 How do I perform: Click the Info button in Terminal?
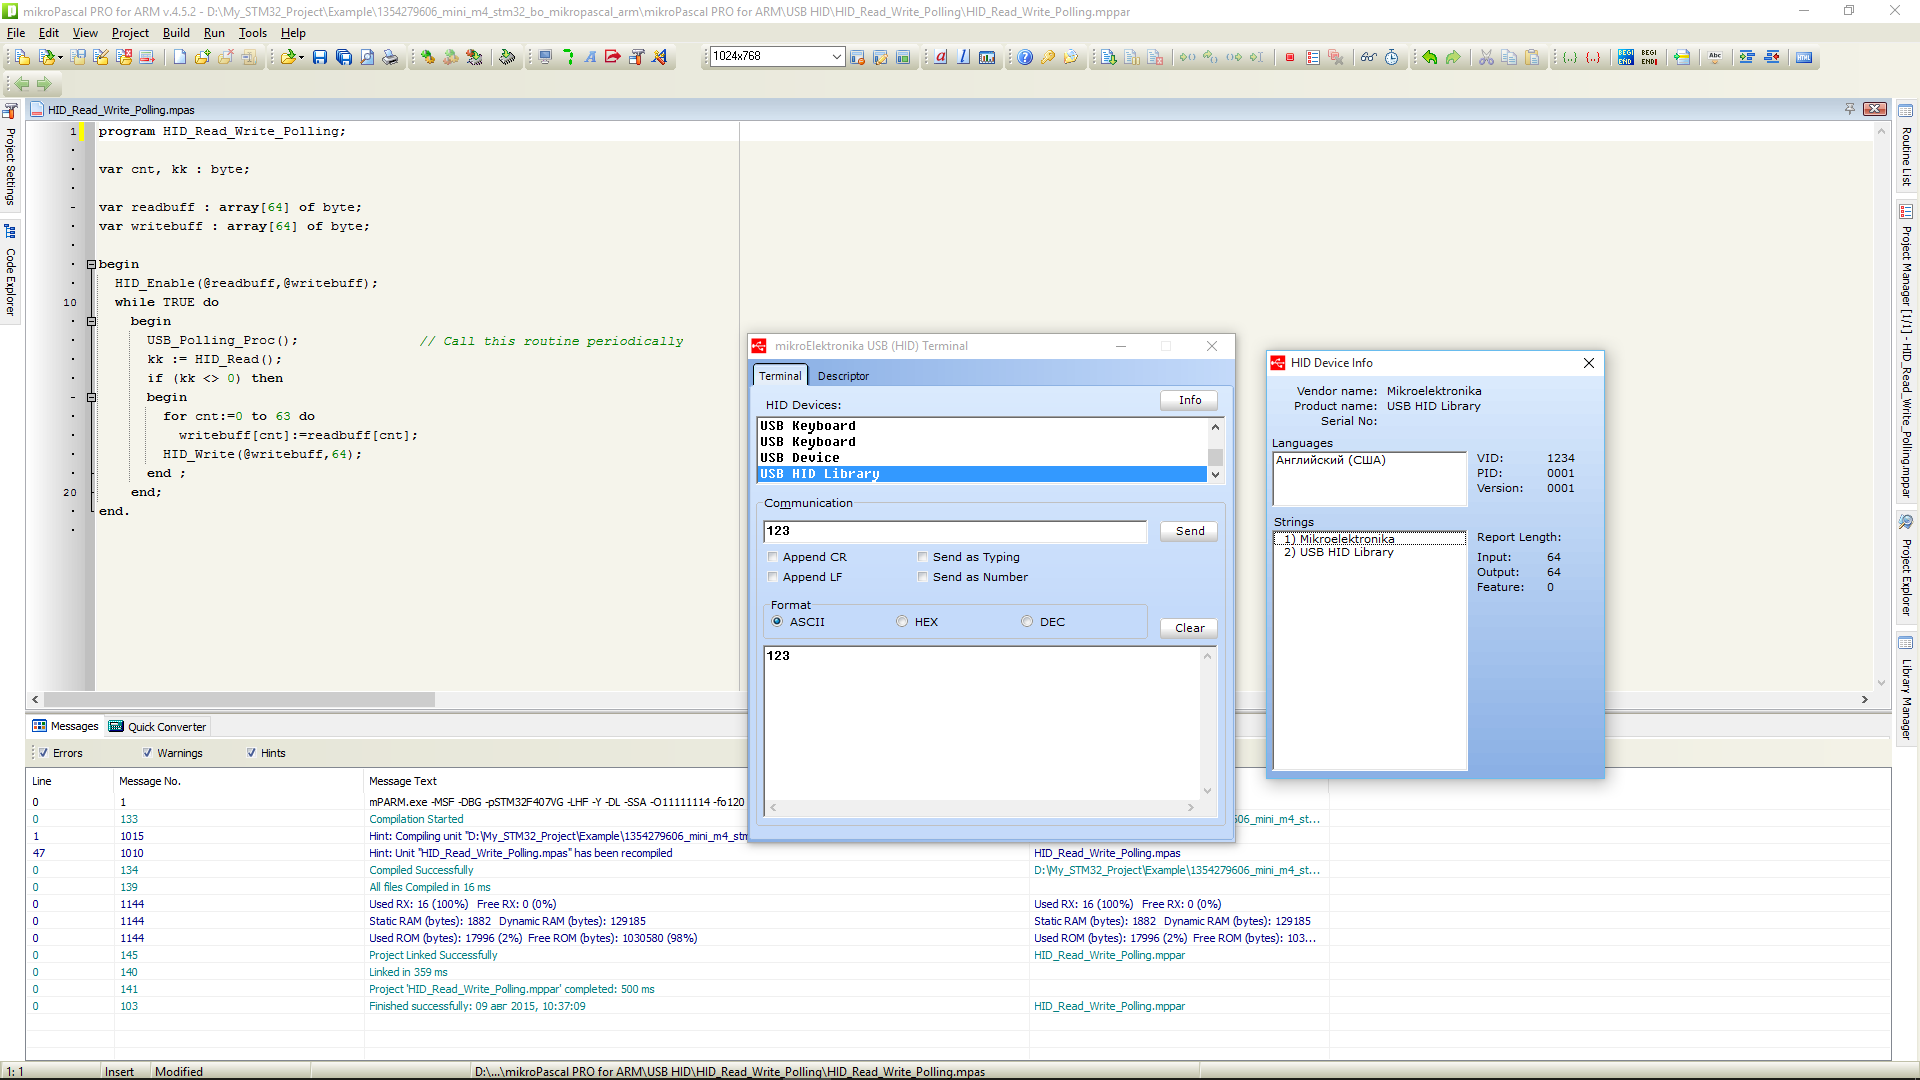pyautogui.click(x=1189, y=400)
